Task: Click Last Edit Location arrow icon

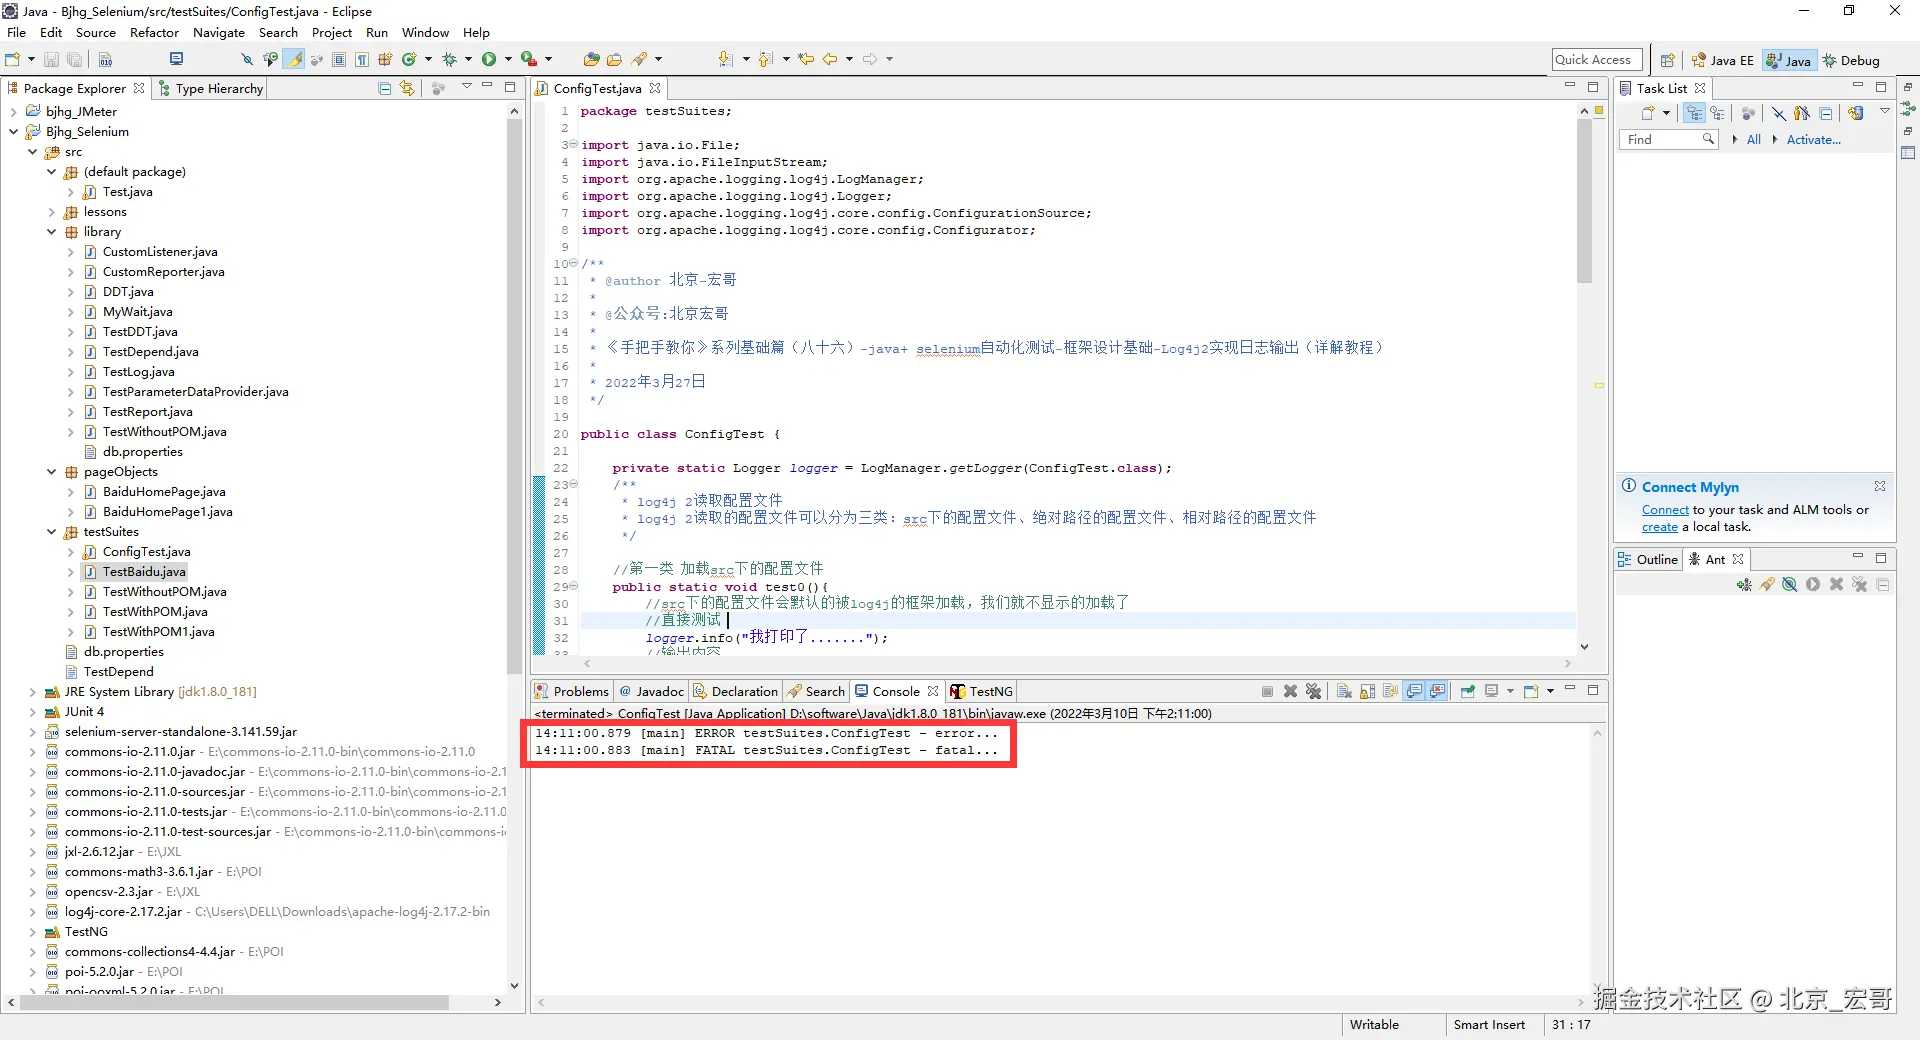Action: point(806,59)
